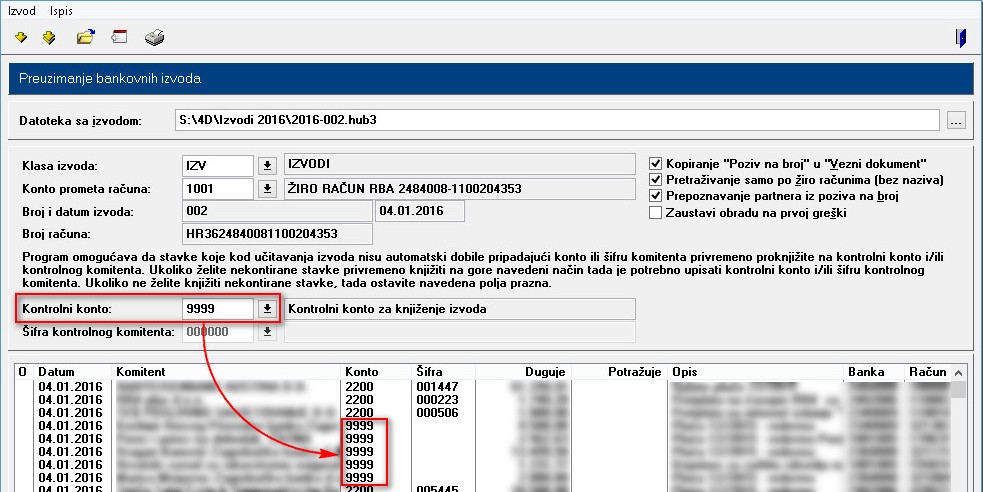
Task: Click the Kontrolni konto input field
Action: tap(217, 309)
